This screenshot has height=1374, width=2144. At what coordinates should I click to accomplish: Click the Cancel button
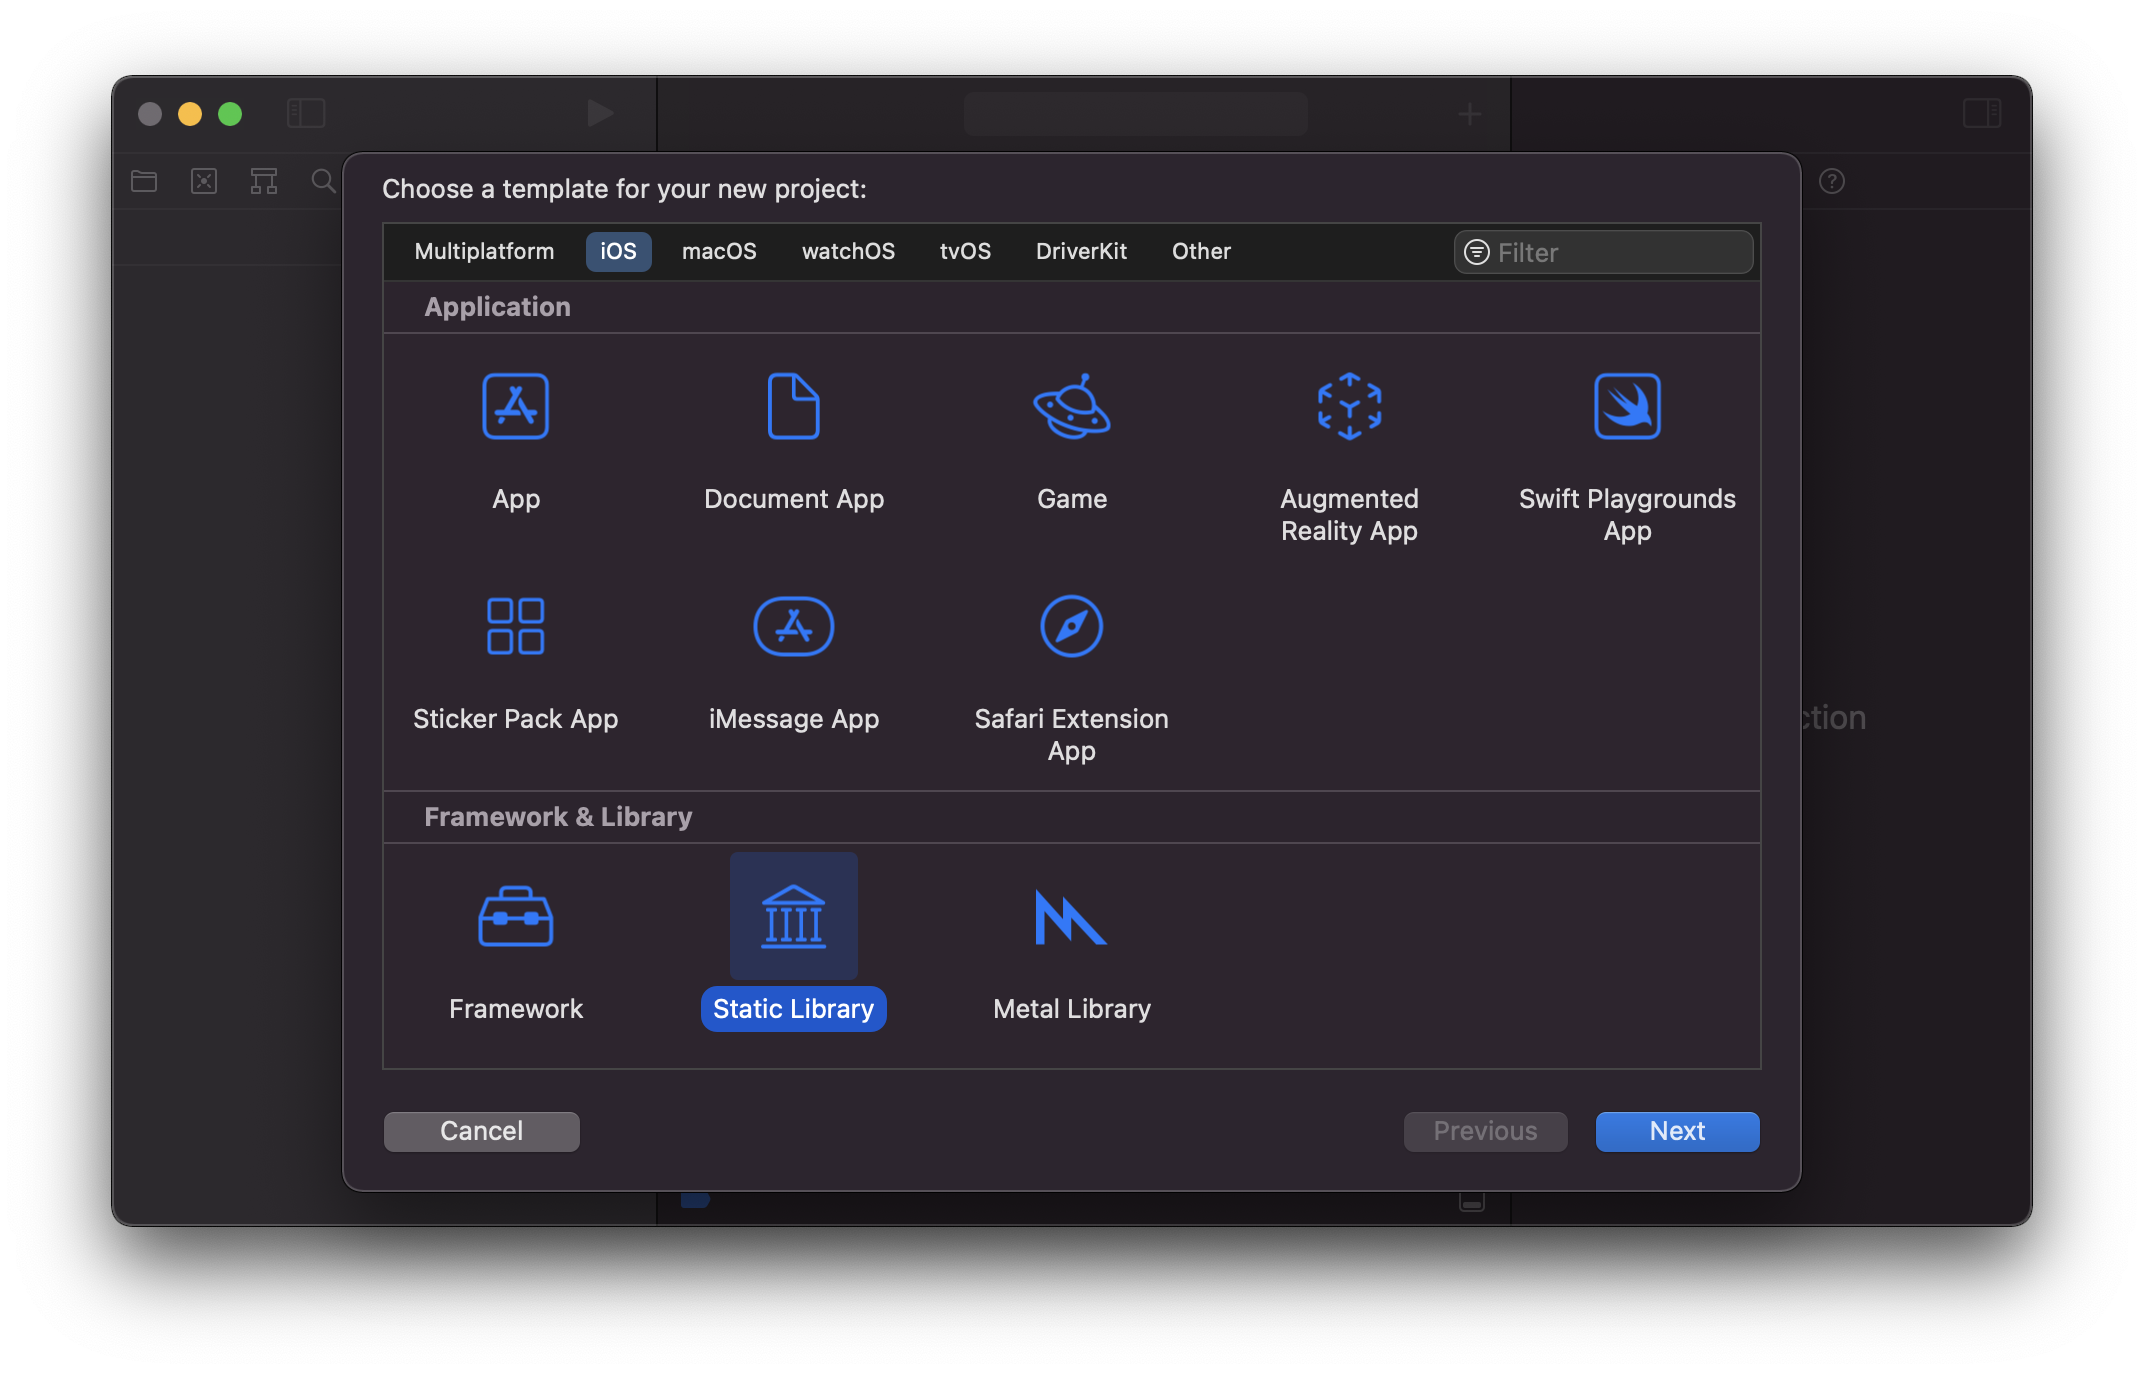(482, 1131)
